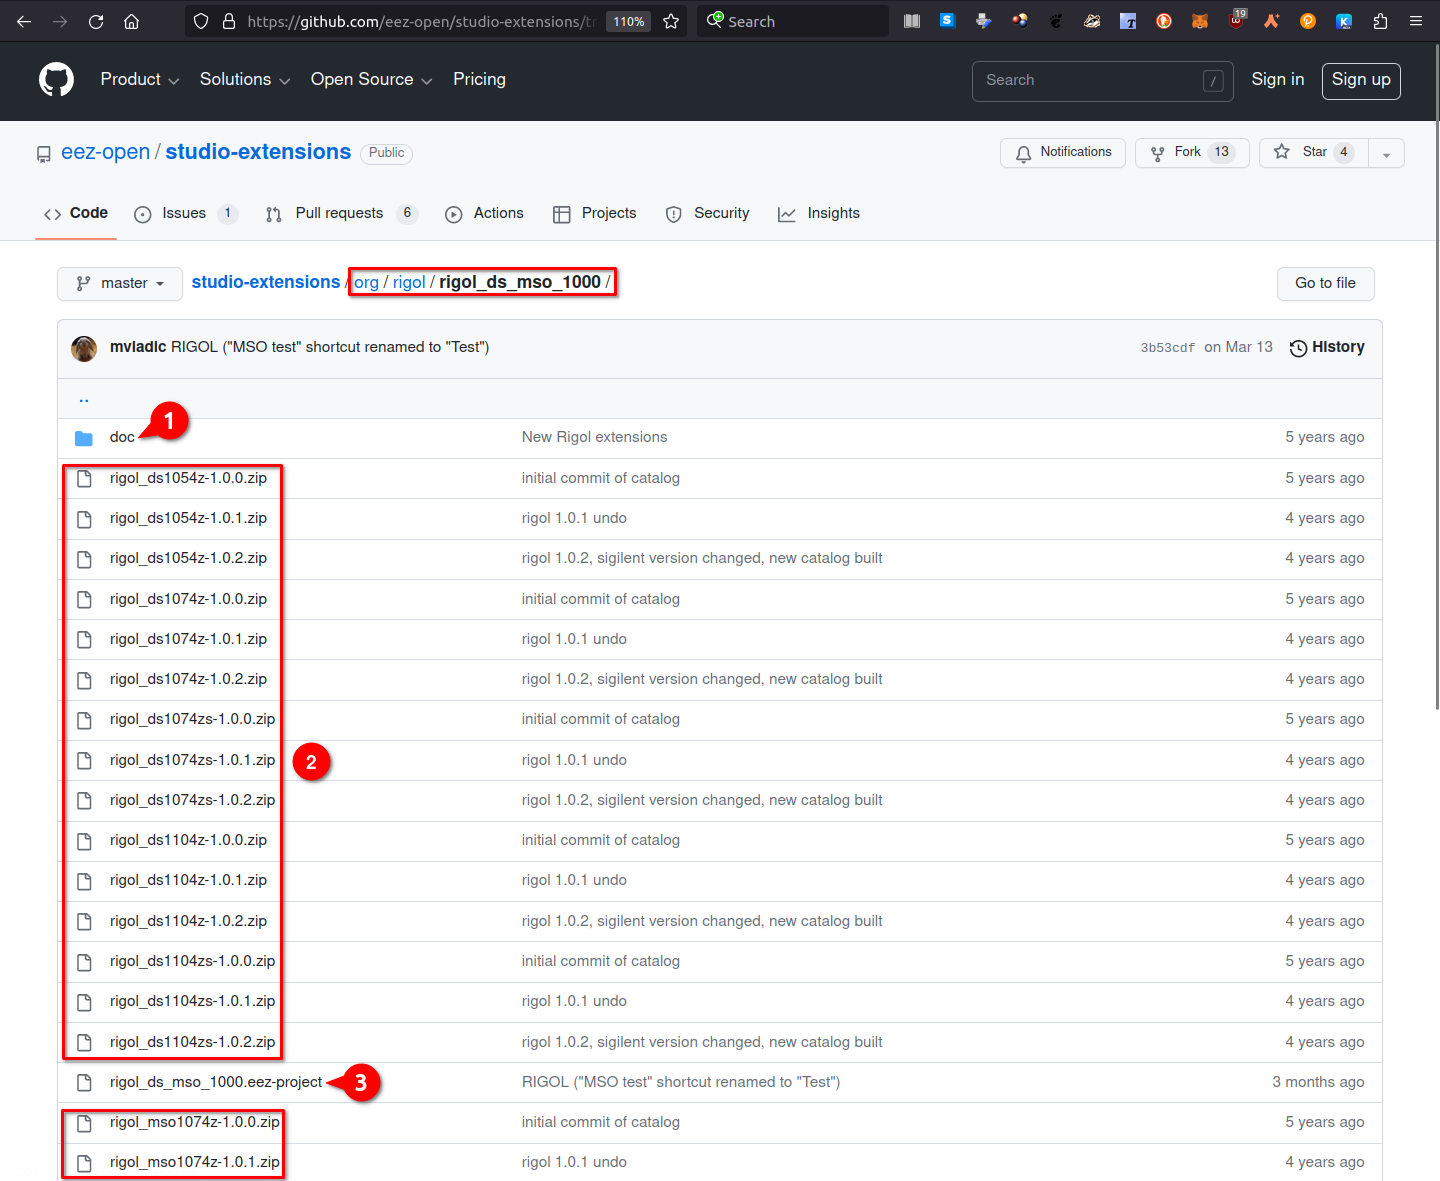Click the Notifications bell button
Viewport: 1440px width, 1181px height.
coord(1062,153)
